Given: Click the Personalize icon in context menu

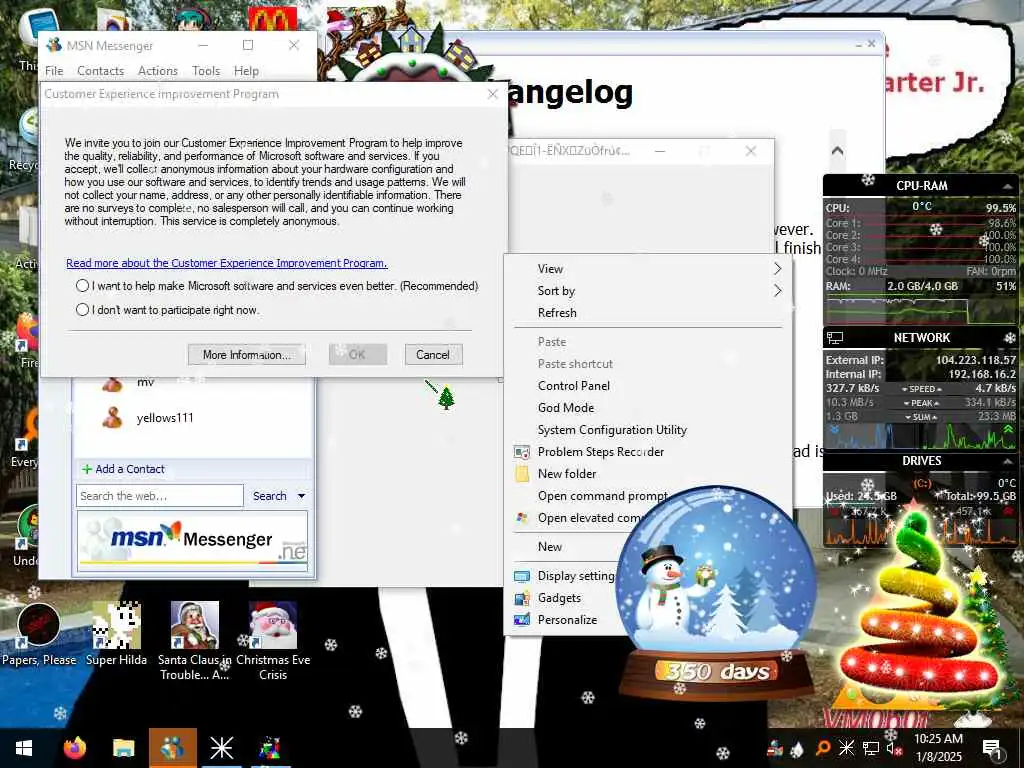Looking at the screenshot, I should pos(522,620).
